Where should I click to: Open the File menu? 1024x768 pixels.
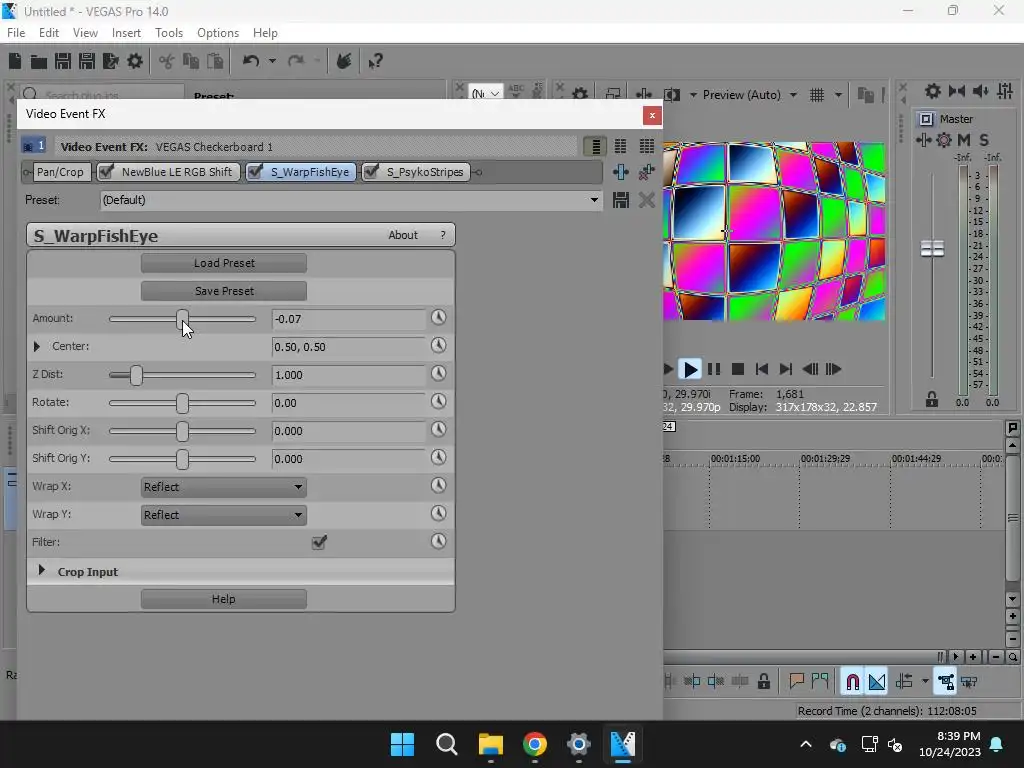point(16,33)
